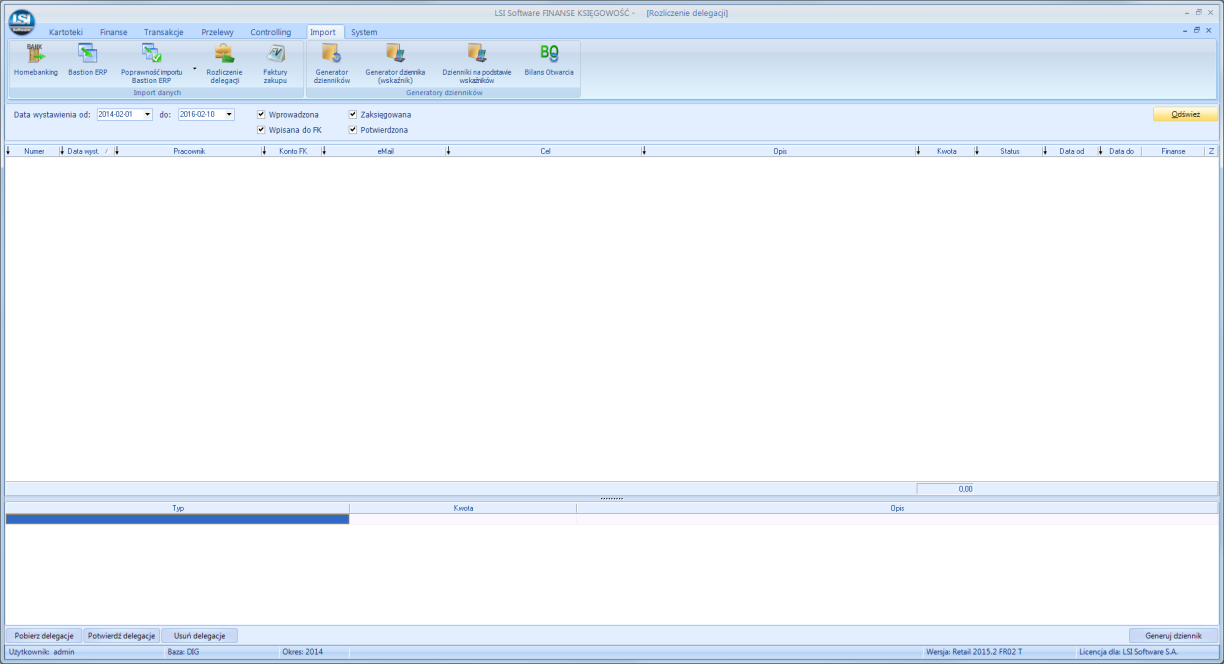Click the Odśwież refresh button
This screenshot has width=1224, height=664.
coord(1185,115)
